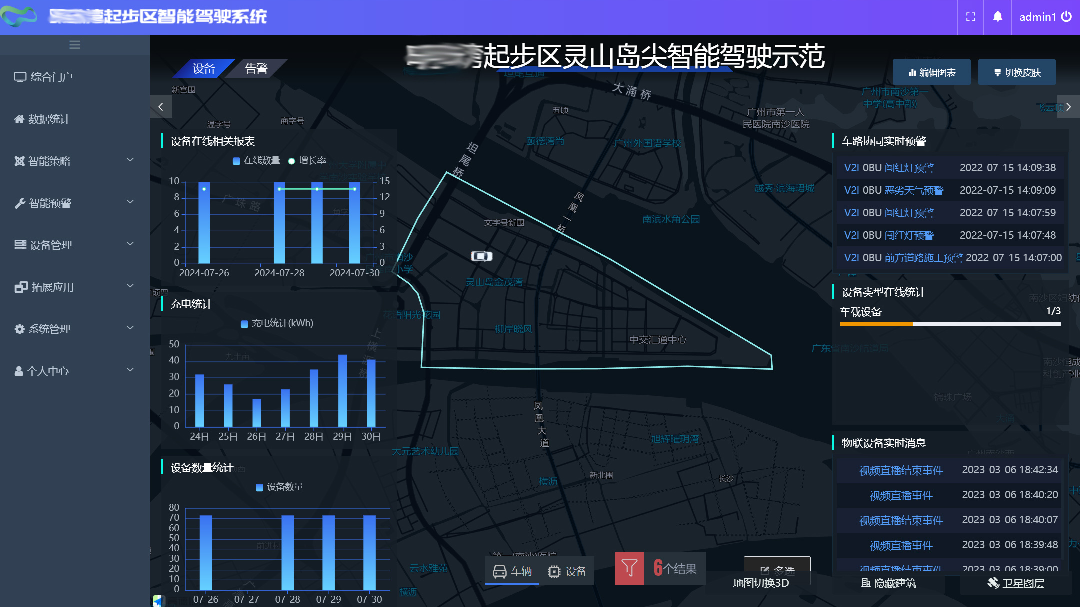Open the notification bell
1080x607 pixels.
pos(997,17)
